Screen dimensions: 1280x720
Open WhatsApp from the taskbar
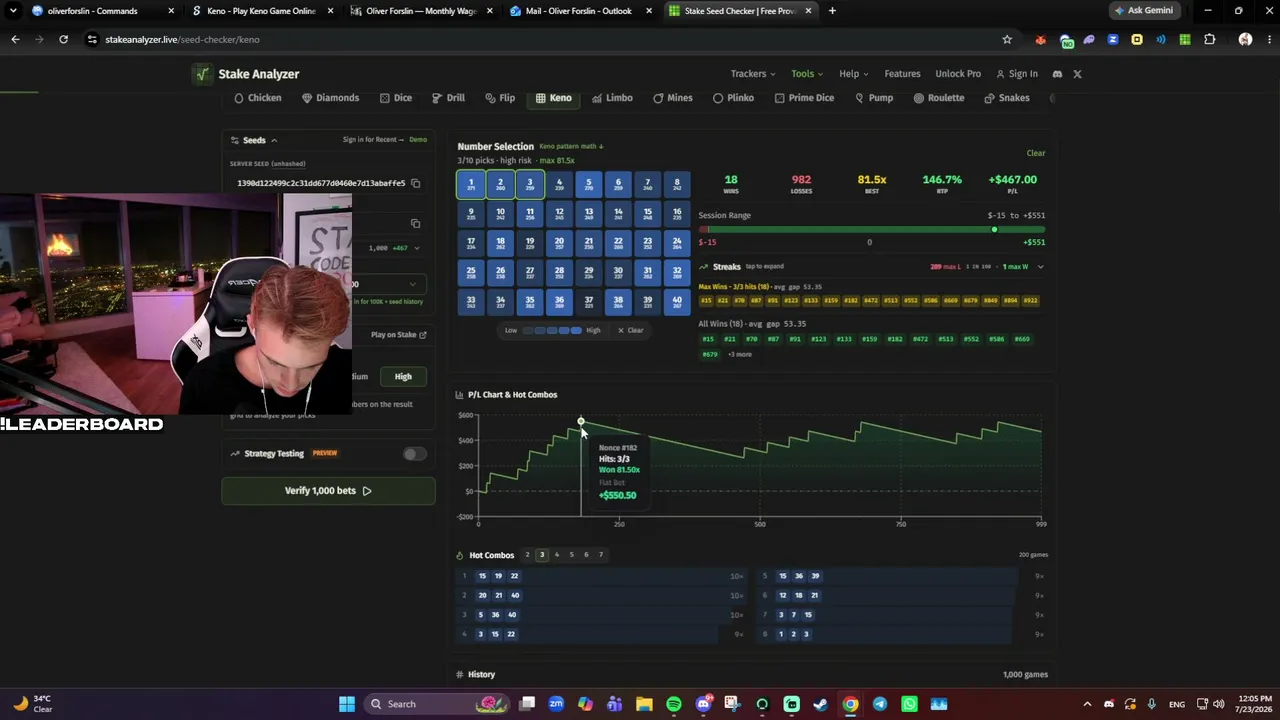pos(909,704)
